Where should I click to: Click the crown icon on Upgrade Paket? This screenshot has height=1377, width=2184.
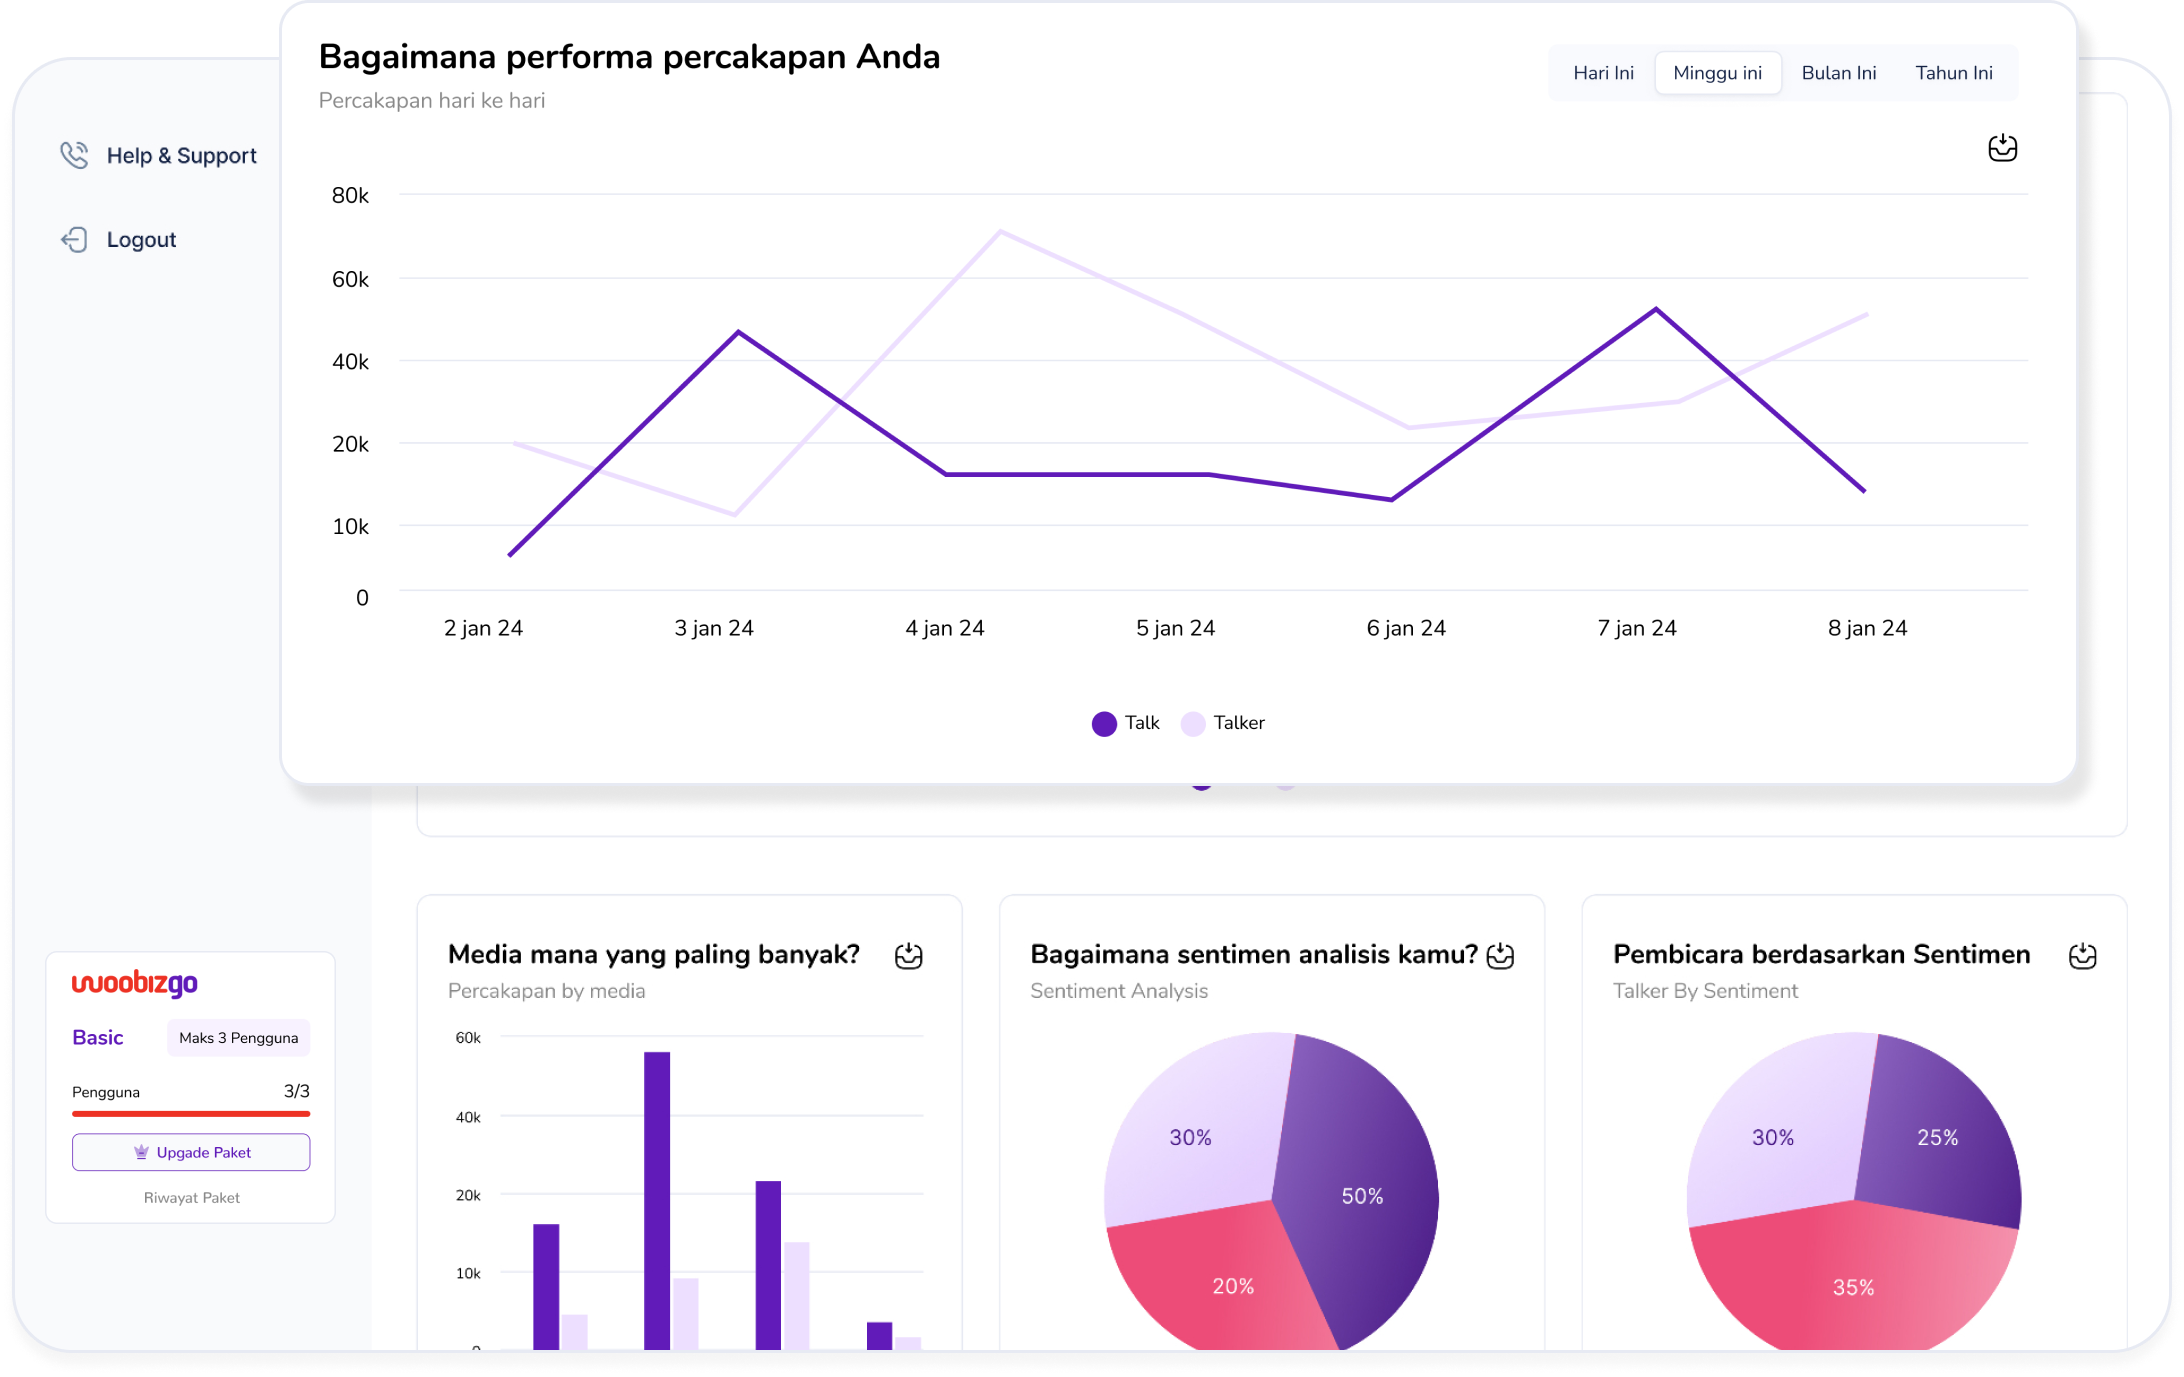point(142,1152)
